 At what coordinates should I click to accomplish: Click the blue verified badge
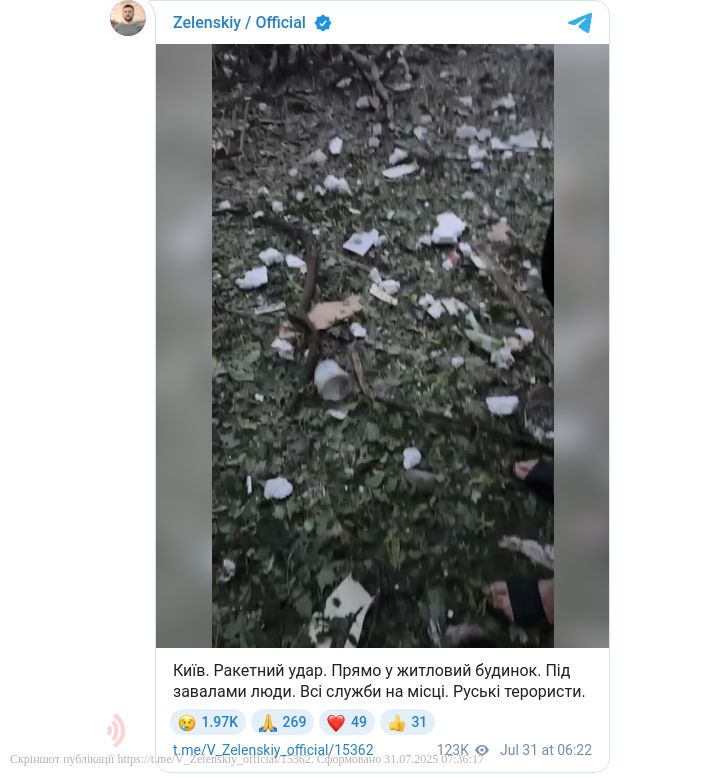tap(323, 23)
